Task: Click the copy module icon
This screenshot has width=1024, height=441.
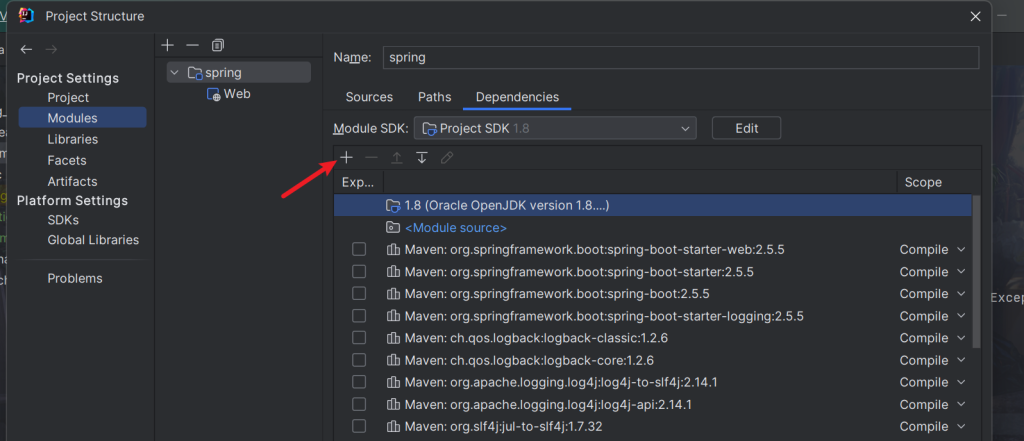Action: click(218, 45)
